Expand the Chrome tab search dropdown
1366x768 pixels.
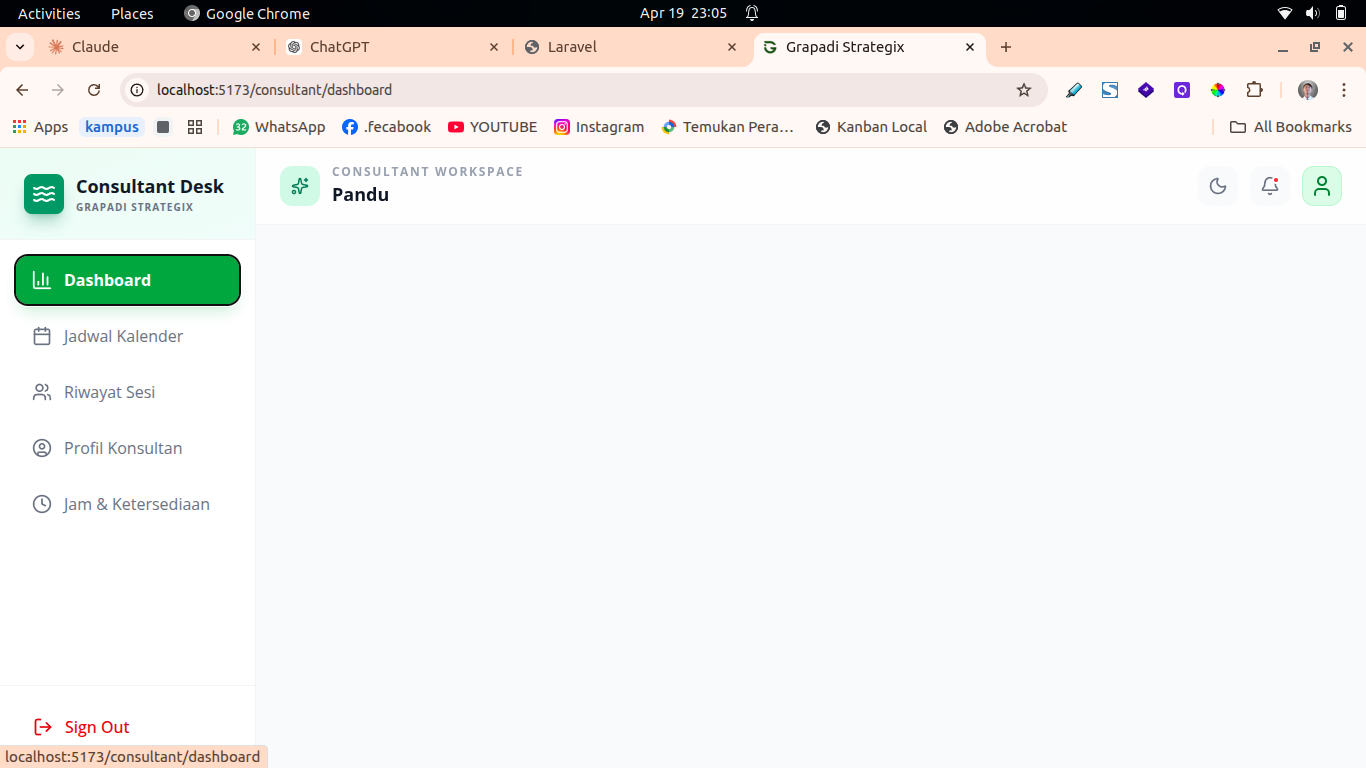20,47
